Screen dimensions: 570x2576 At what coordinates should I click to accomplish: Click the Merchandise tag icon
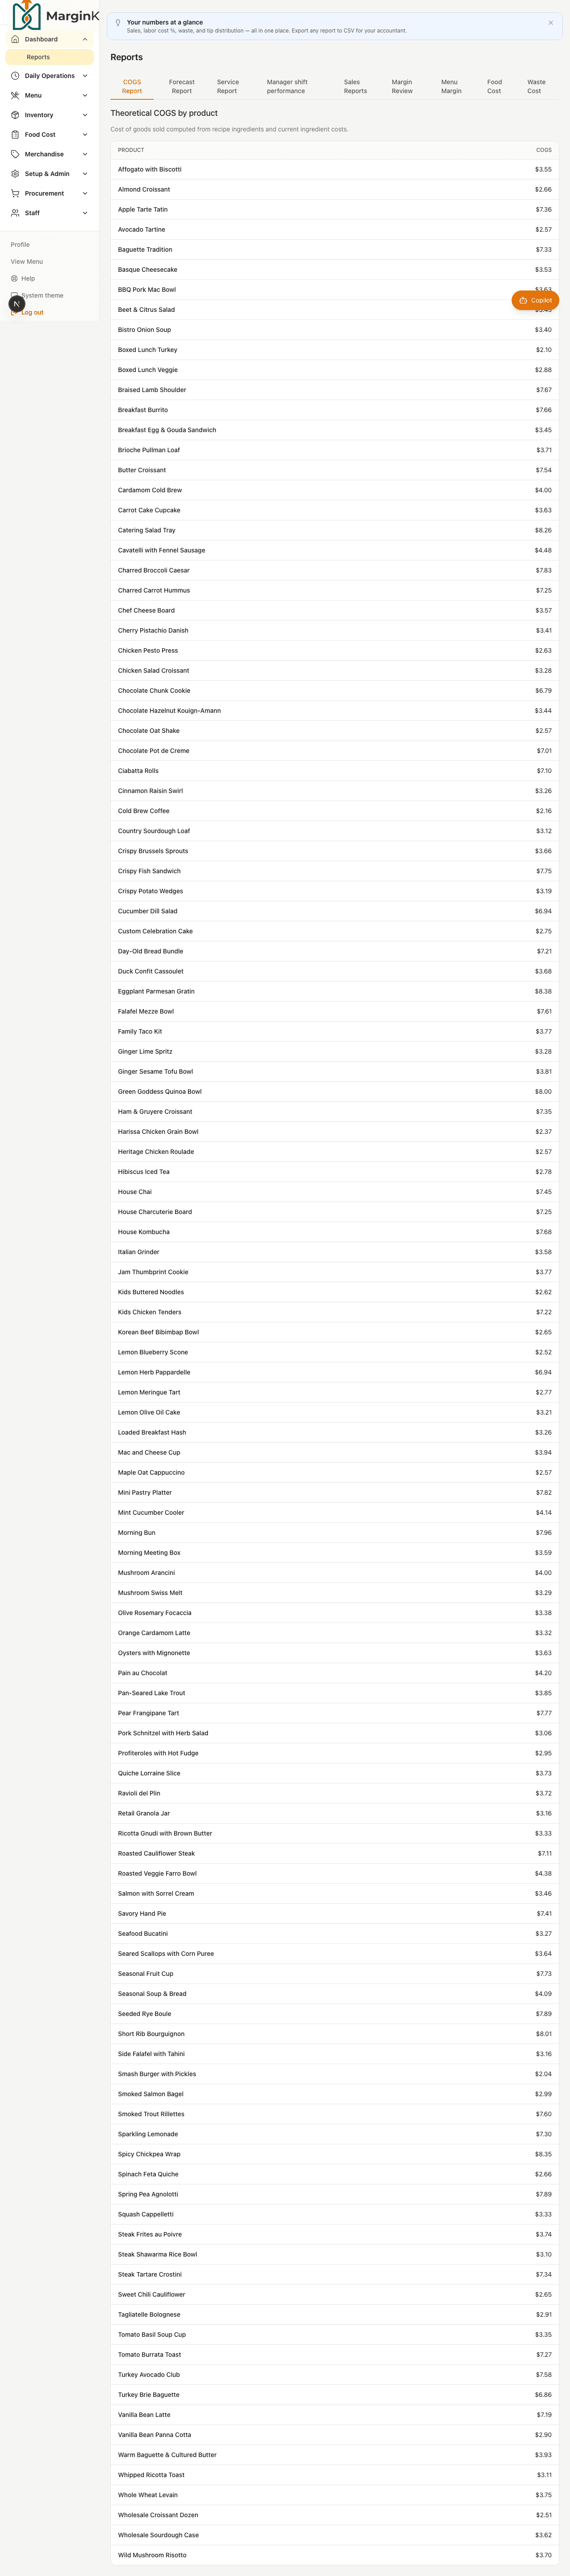point(15,154)
